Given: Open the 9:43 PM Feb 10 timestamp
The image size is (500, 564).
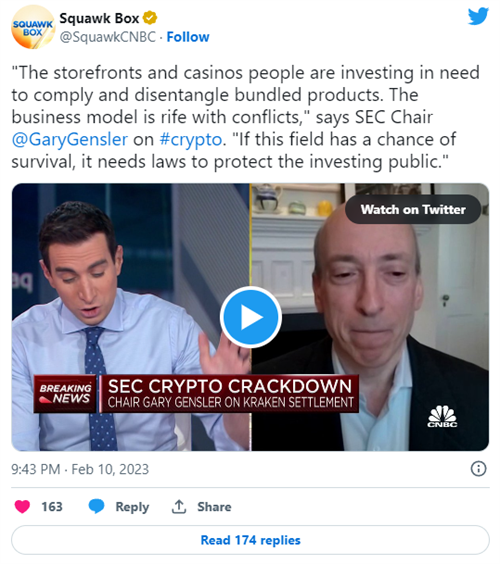Looking at the screenshot, I should tap(80, 469).
